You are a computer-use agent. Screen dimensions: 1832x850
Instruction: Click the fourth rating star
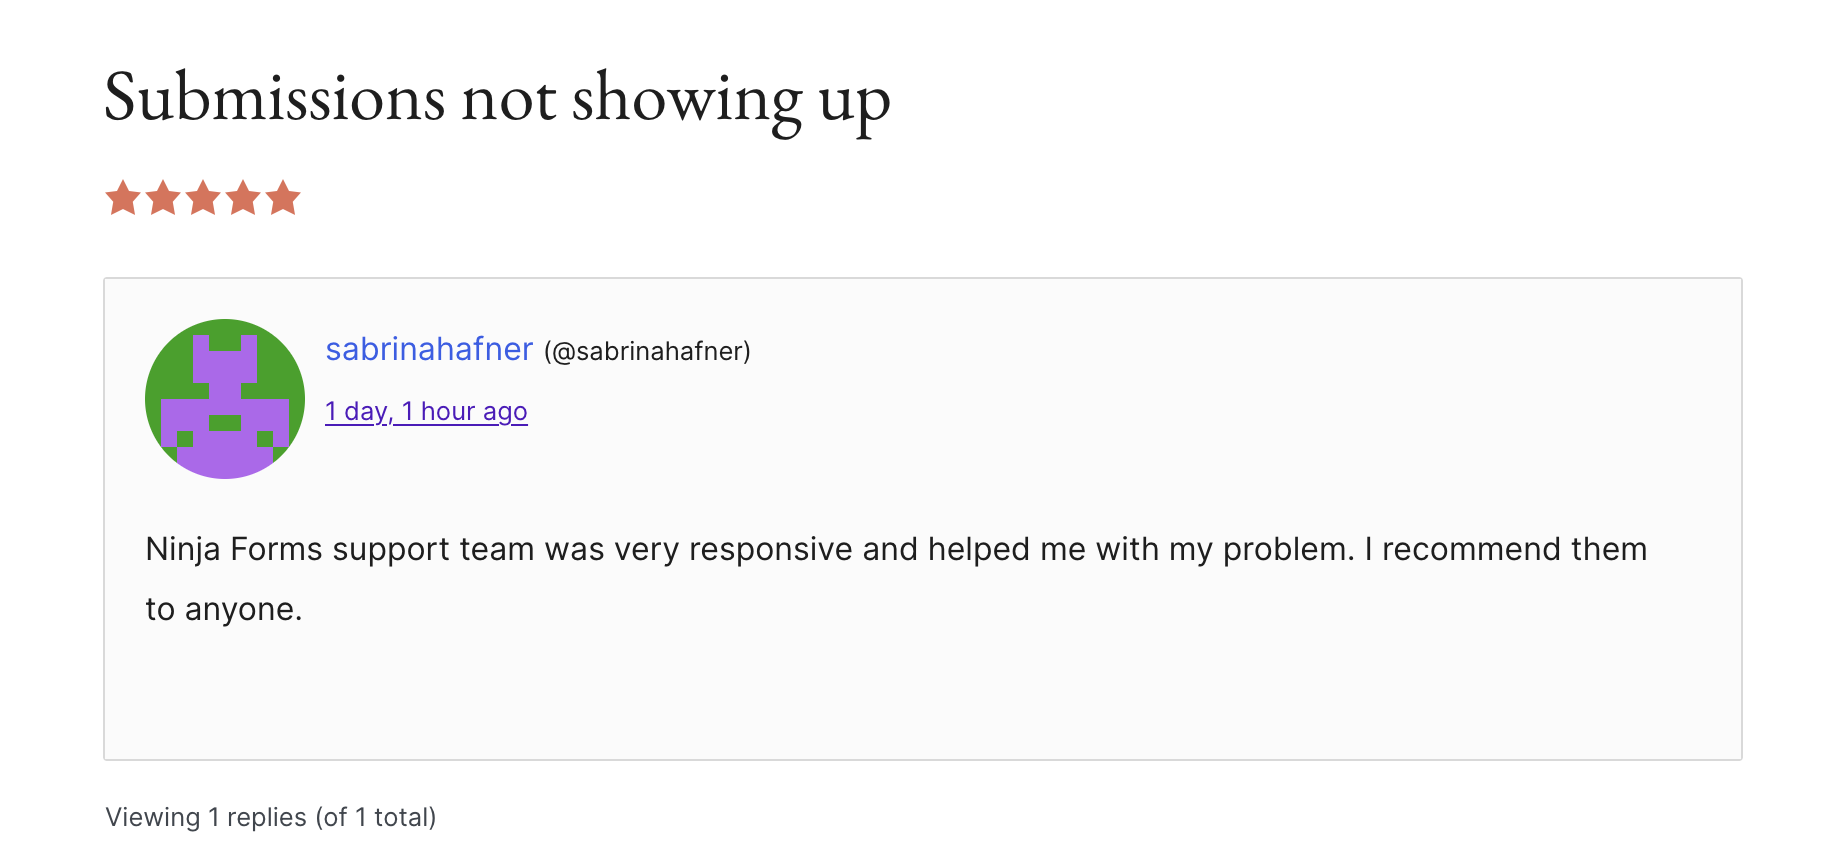(243, 198)
